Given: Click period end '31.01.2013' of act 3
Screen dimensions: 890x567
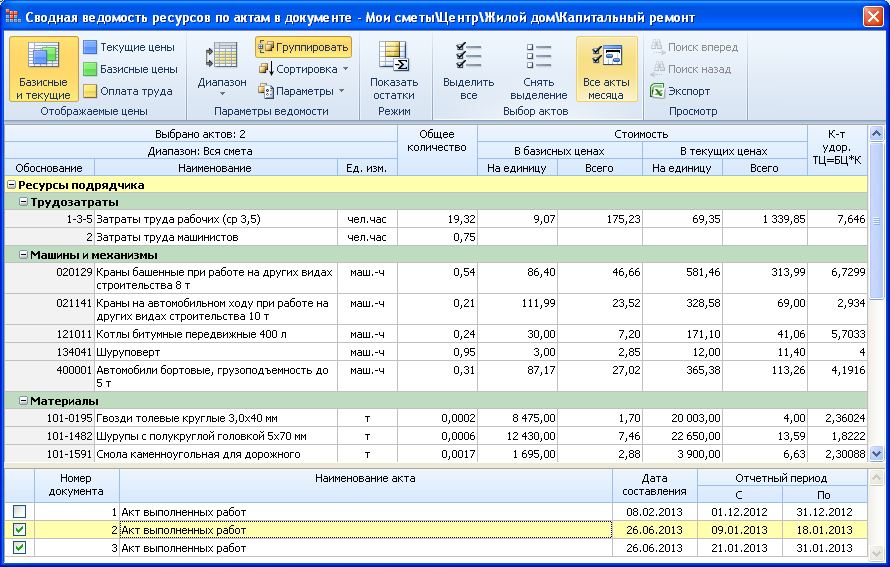Looking at the screenshot, I should click(824, 548).
